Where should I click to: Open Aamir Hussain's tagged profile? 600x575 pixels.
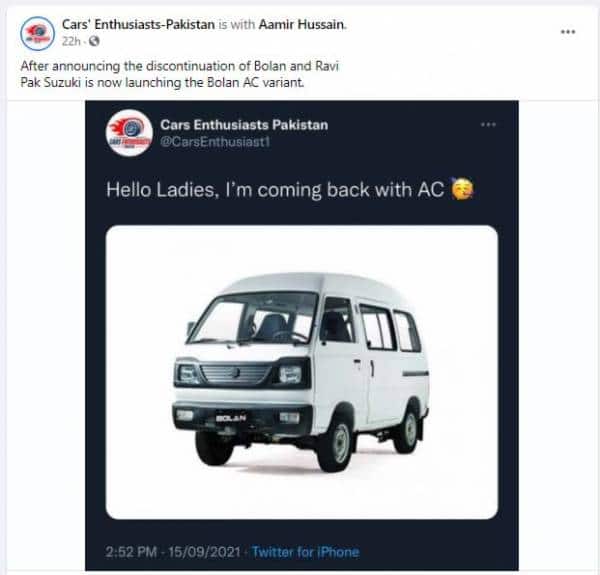(x=302, y=24)
